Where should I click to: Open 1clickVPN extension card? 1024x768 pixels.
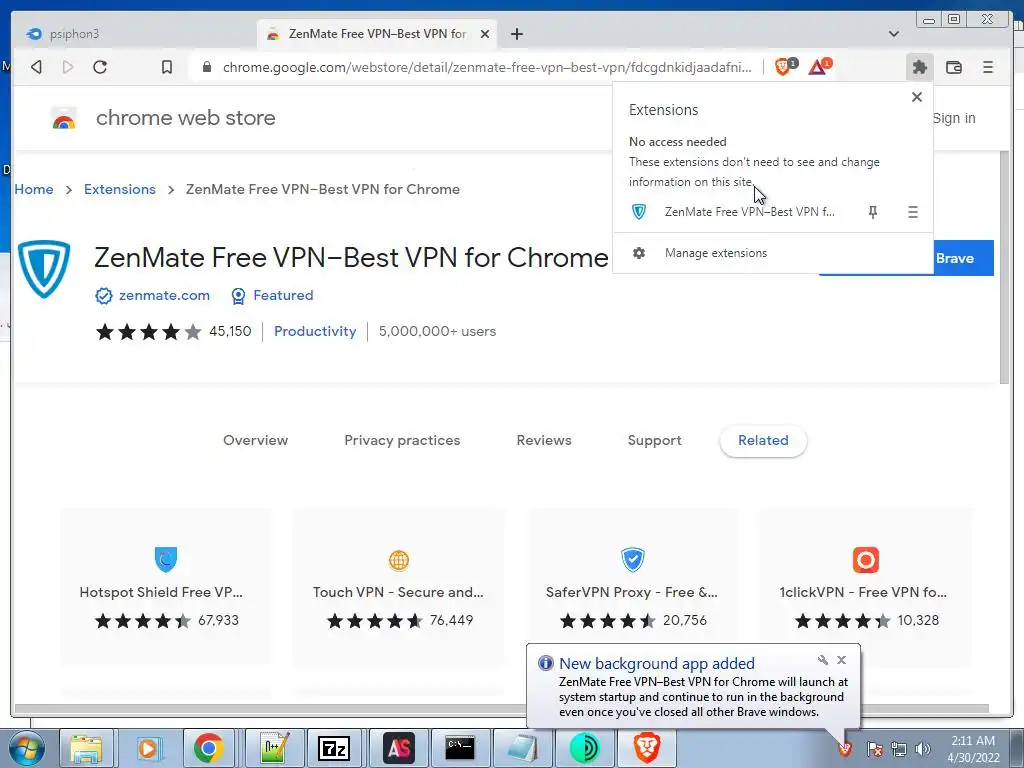[865, 586]
